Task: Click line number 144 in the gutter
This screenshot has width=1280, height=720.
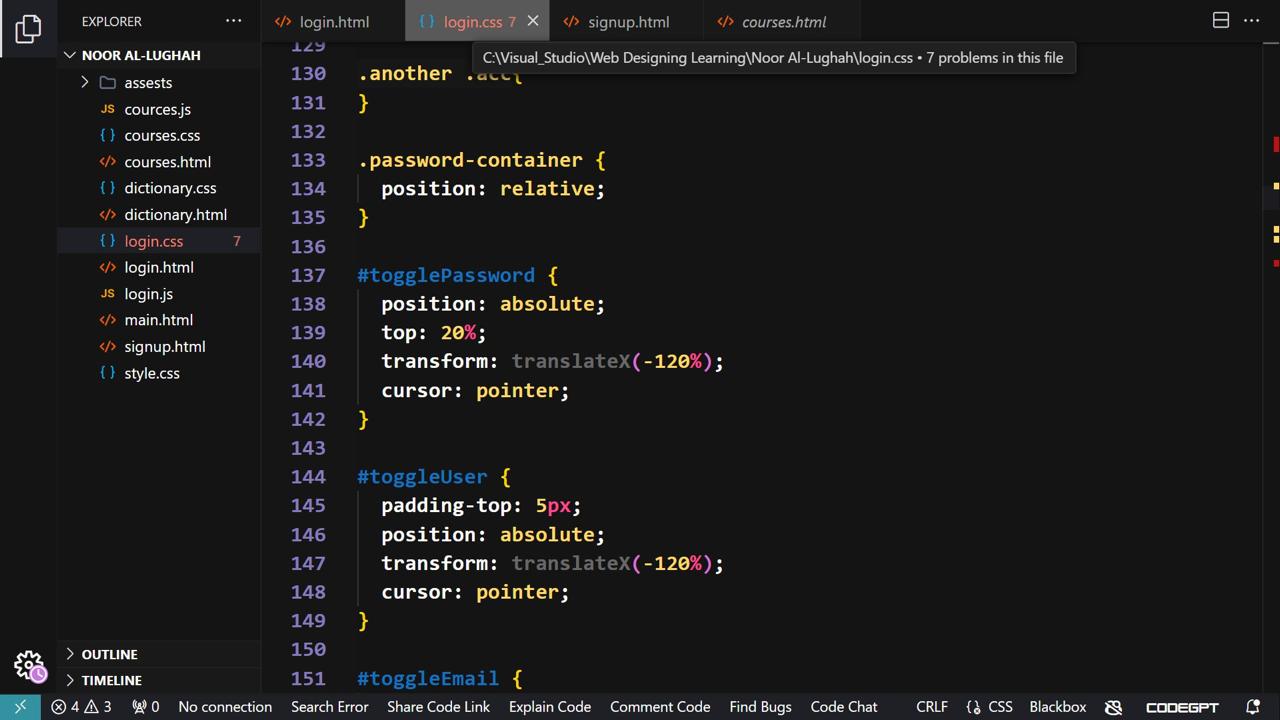Action: tap(308, 477)
